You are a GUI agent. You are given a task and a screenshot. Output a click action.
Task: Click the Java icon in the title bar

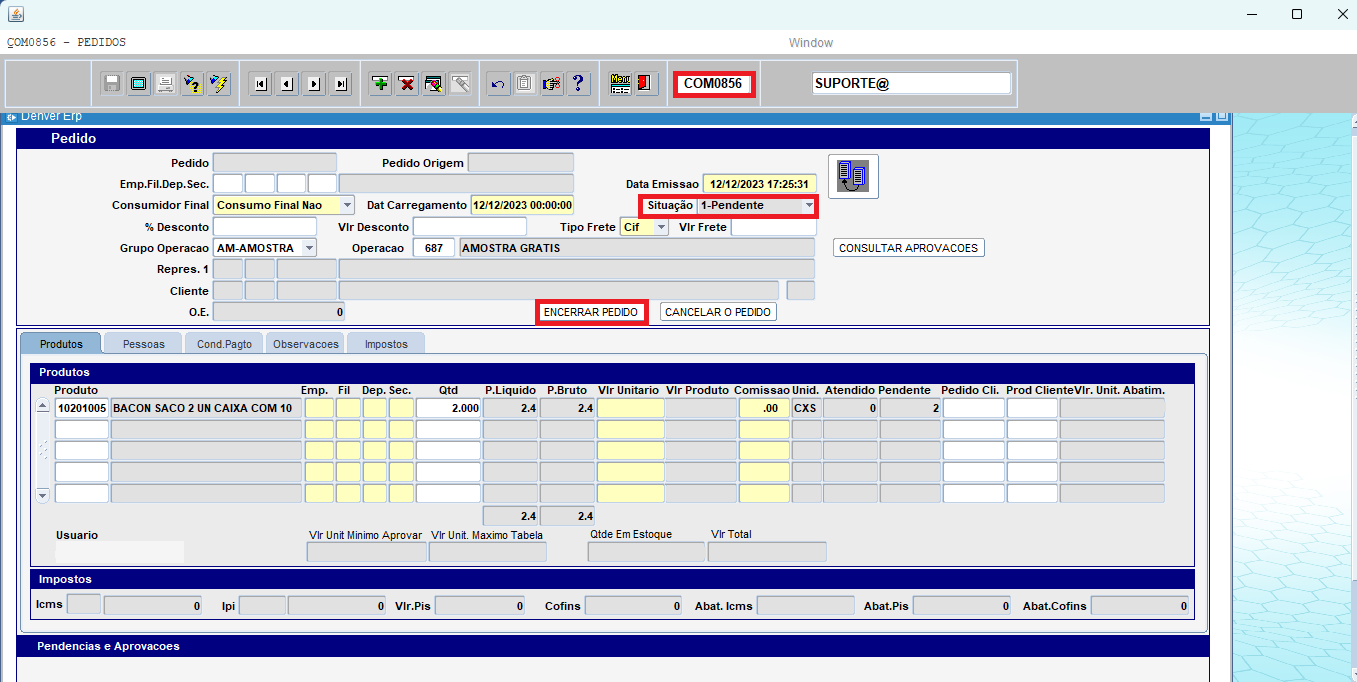[x=15, y=14]
